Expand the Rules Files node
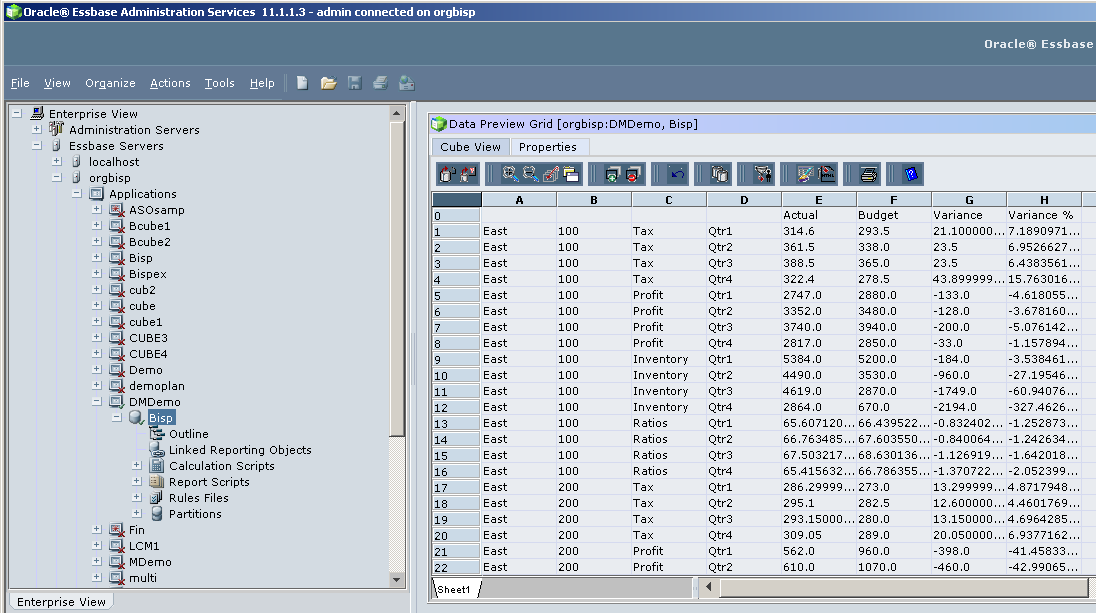This screenshot has width=1096, height=613. [x=137, y=498]
